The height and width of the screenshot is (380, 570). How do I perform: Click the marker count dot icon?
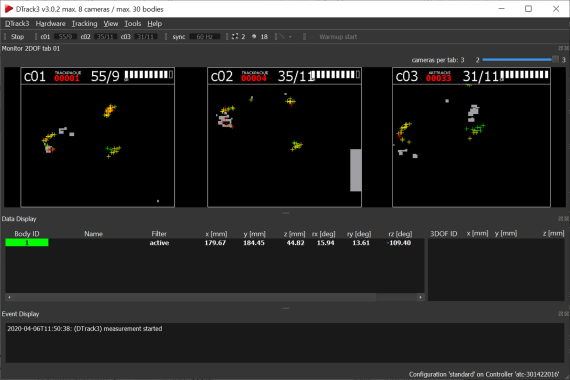tap(254, 36)
